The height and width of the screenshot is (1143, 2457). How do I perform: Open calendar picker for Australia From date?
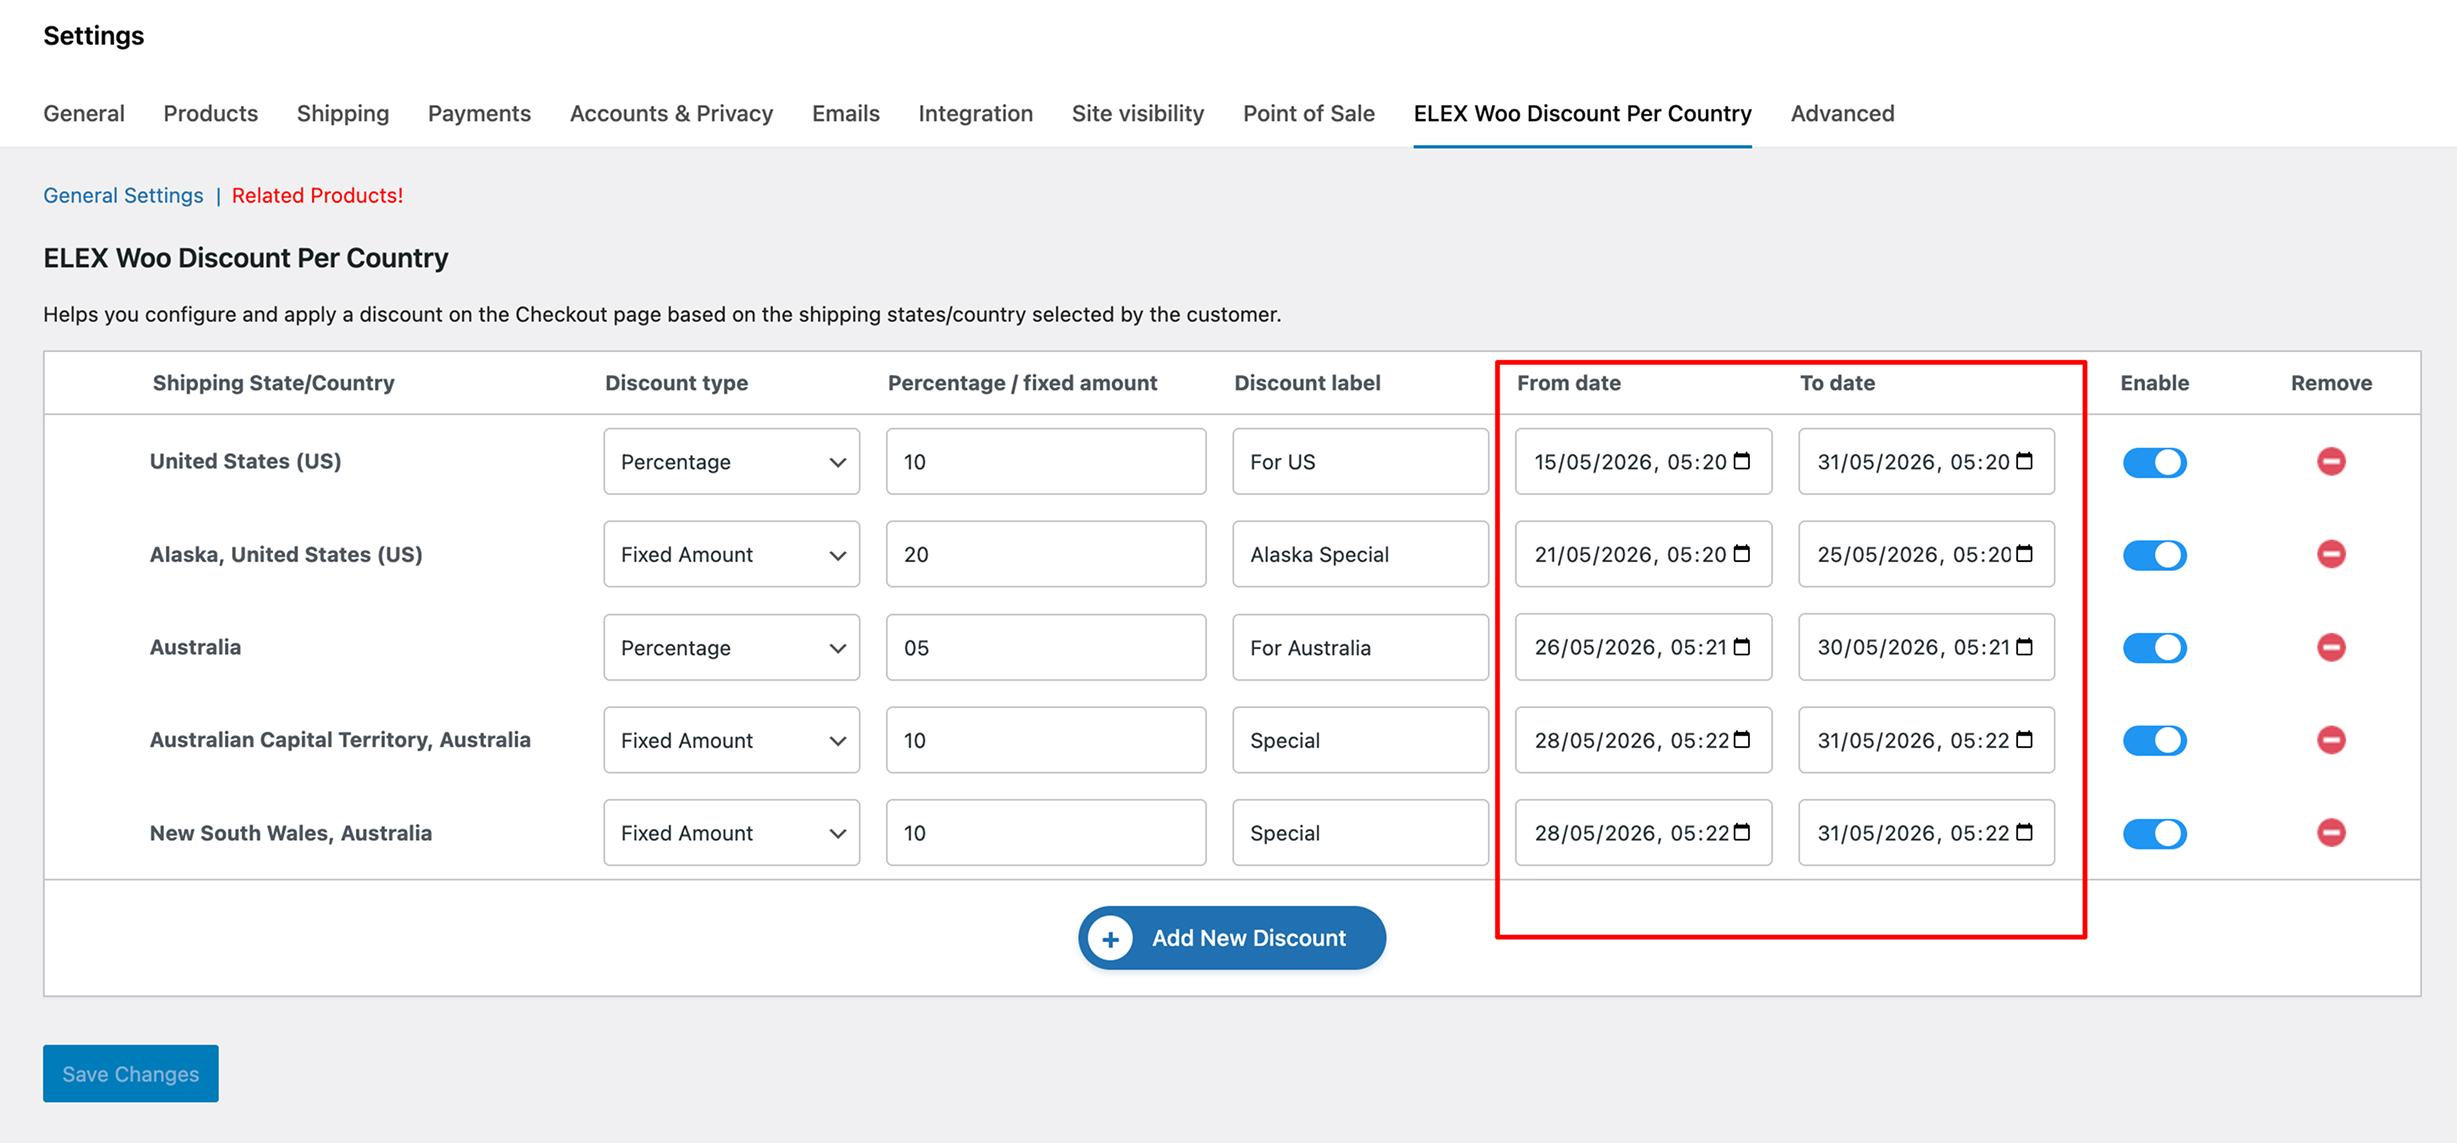point(1742,646)
